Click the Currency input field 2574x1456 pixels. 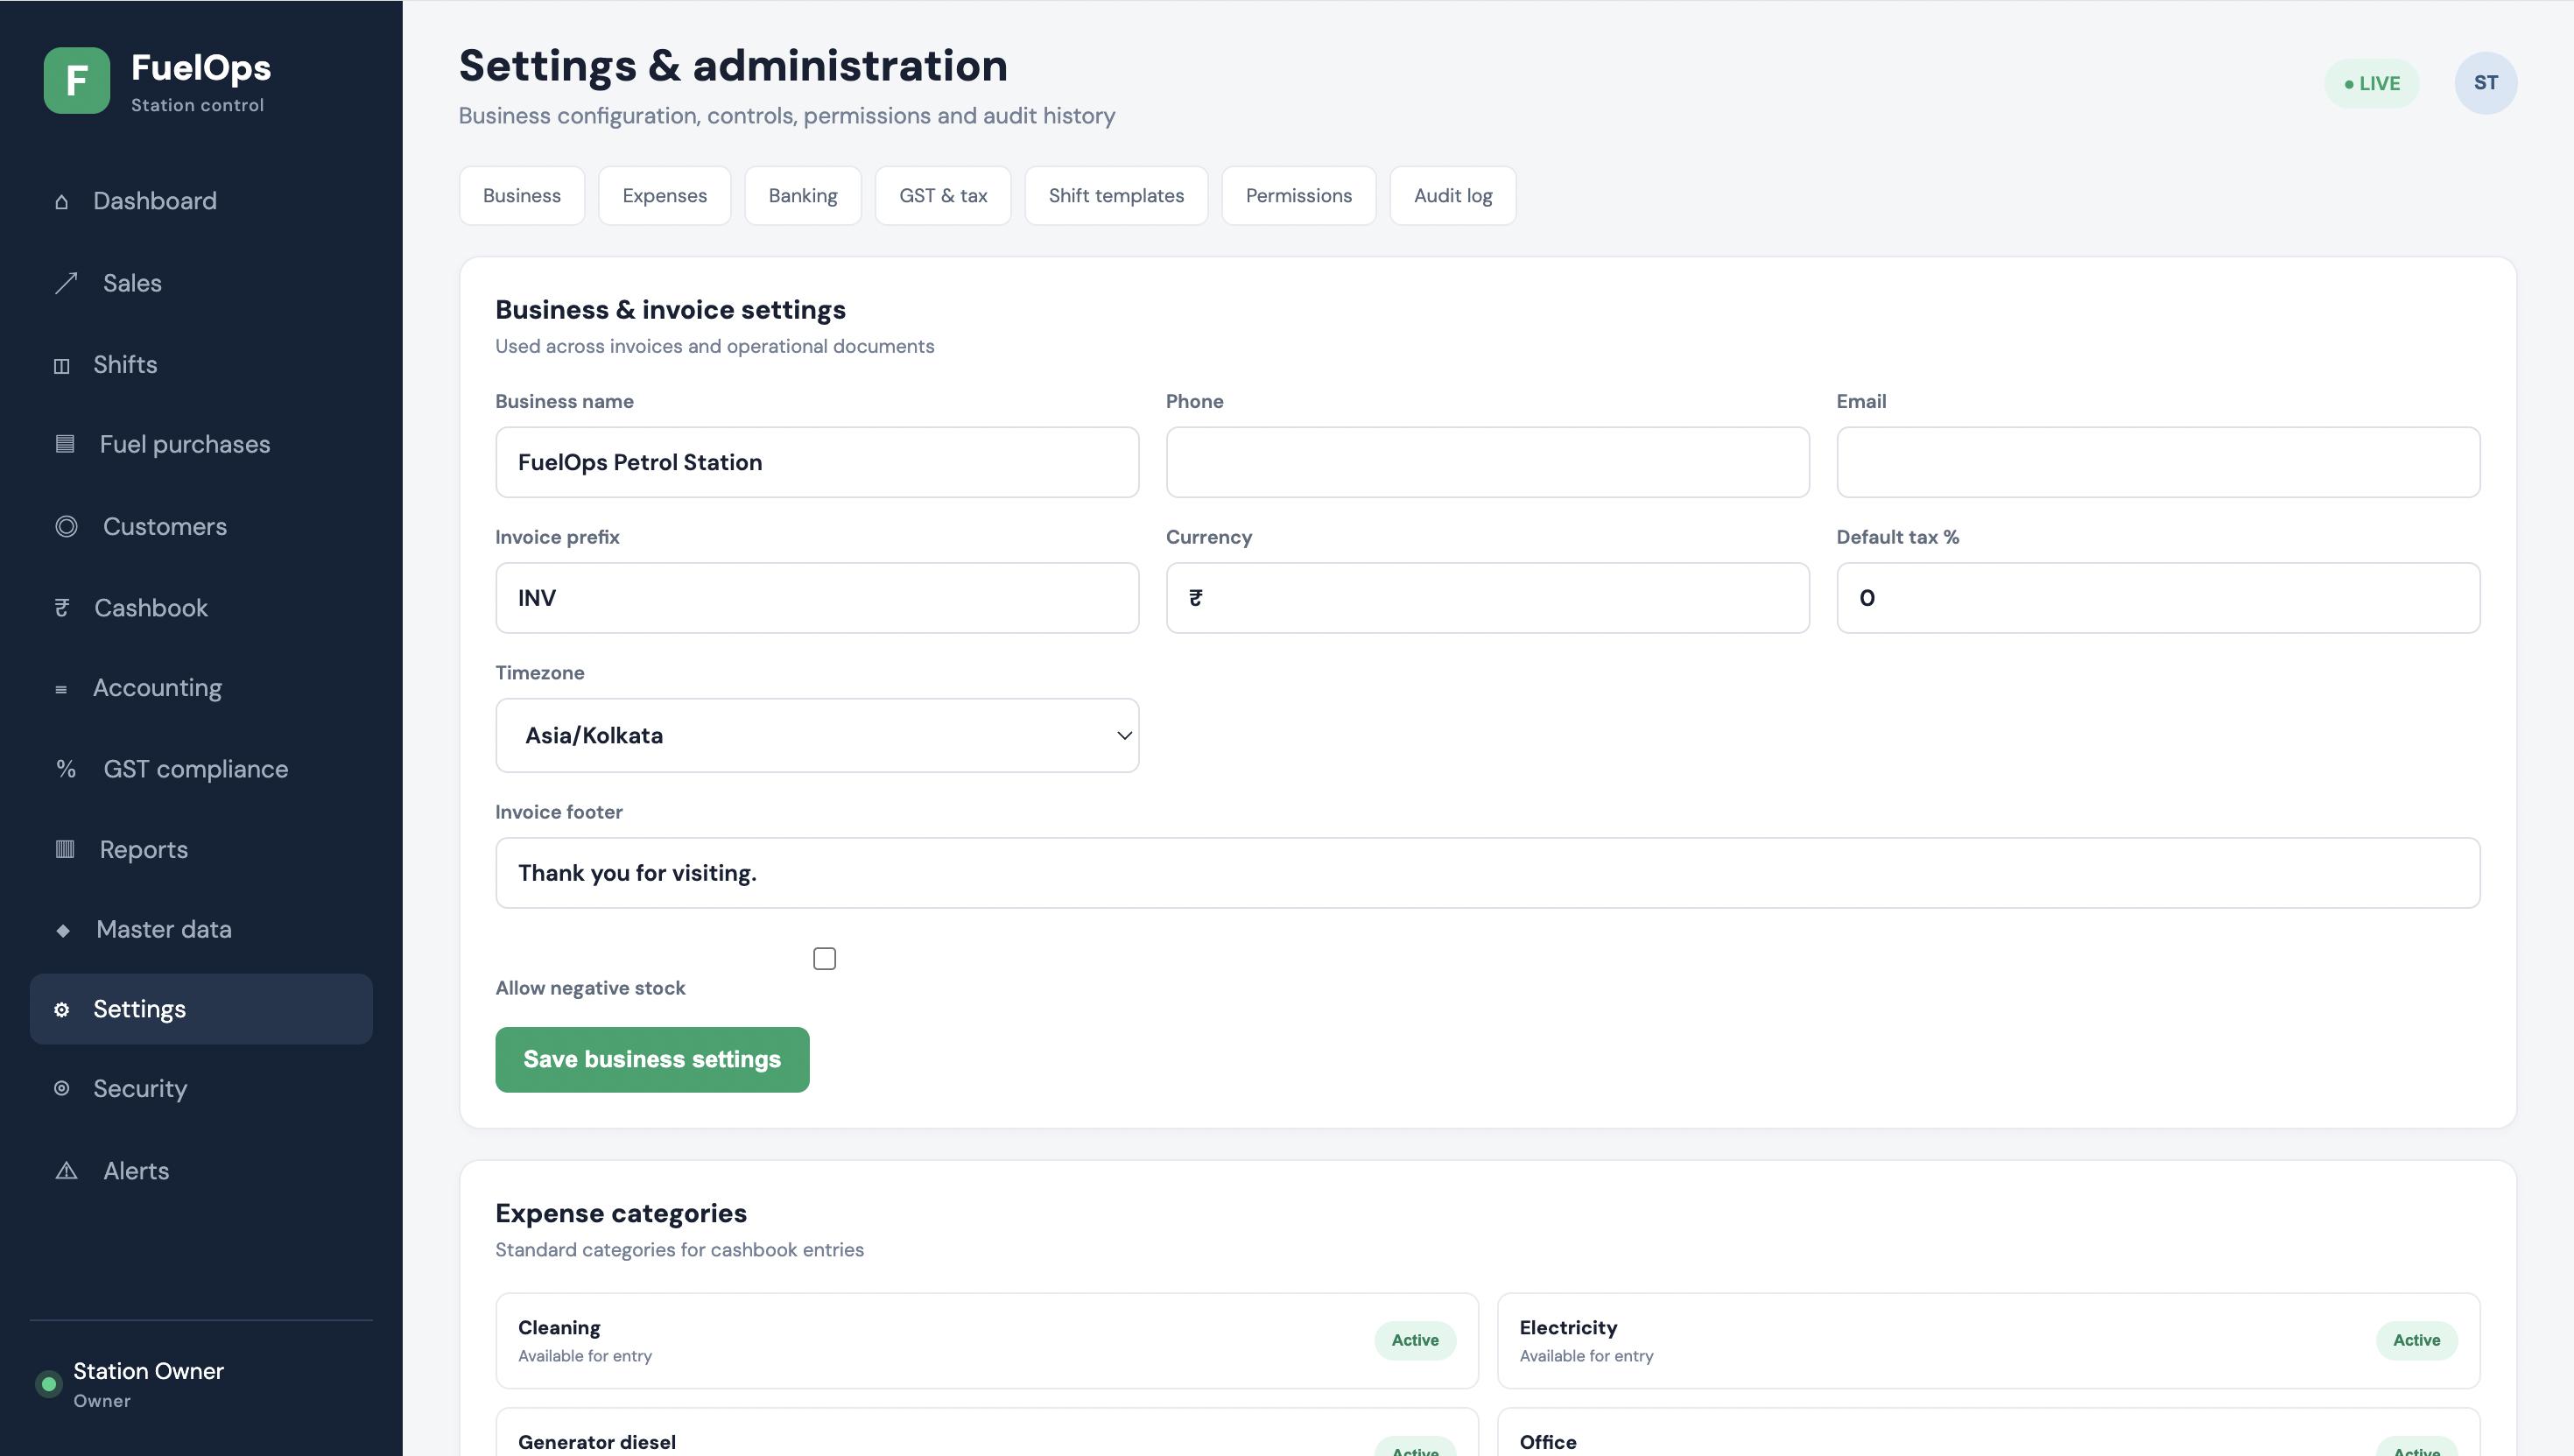(1487, 598)
